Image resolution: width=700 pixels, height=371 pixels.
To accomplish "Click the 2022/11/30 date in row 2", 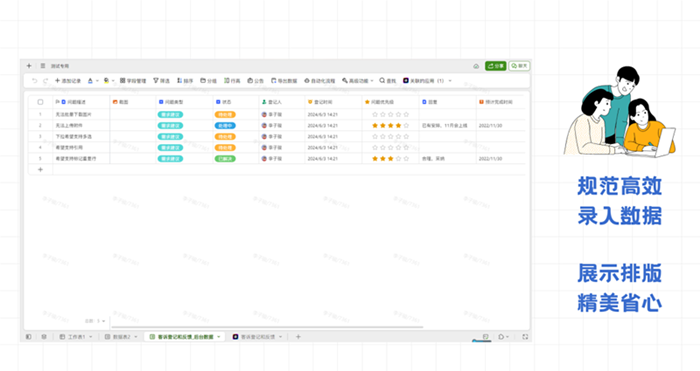I will [x=490, y=126].
